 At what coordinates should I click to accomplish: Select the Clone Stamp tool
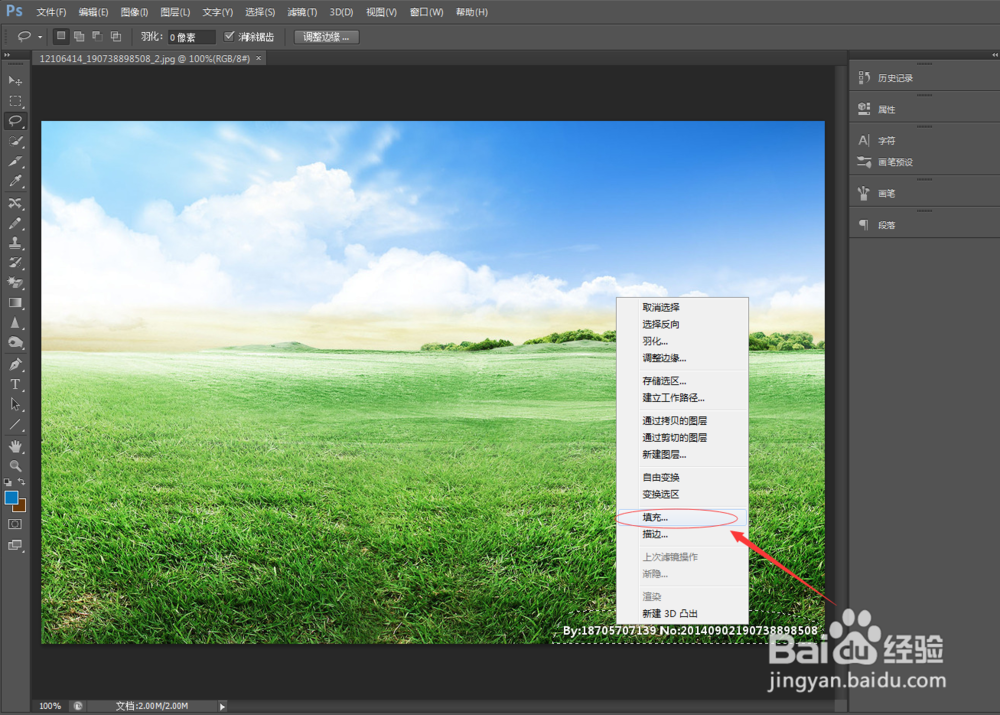(x=15, y=243)
